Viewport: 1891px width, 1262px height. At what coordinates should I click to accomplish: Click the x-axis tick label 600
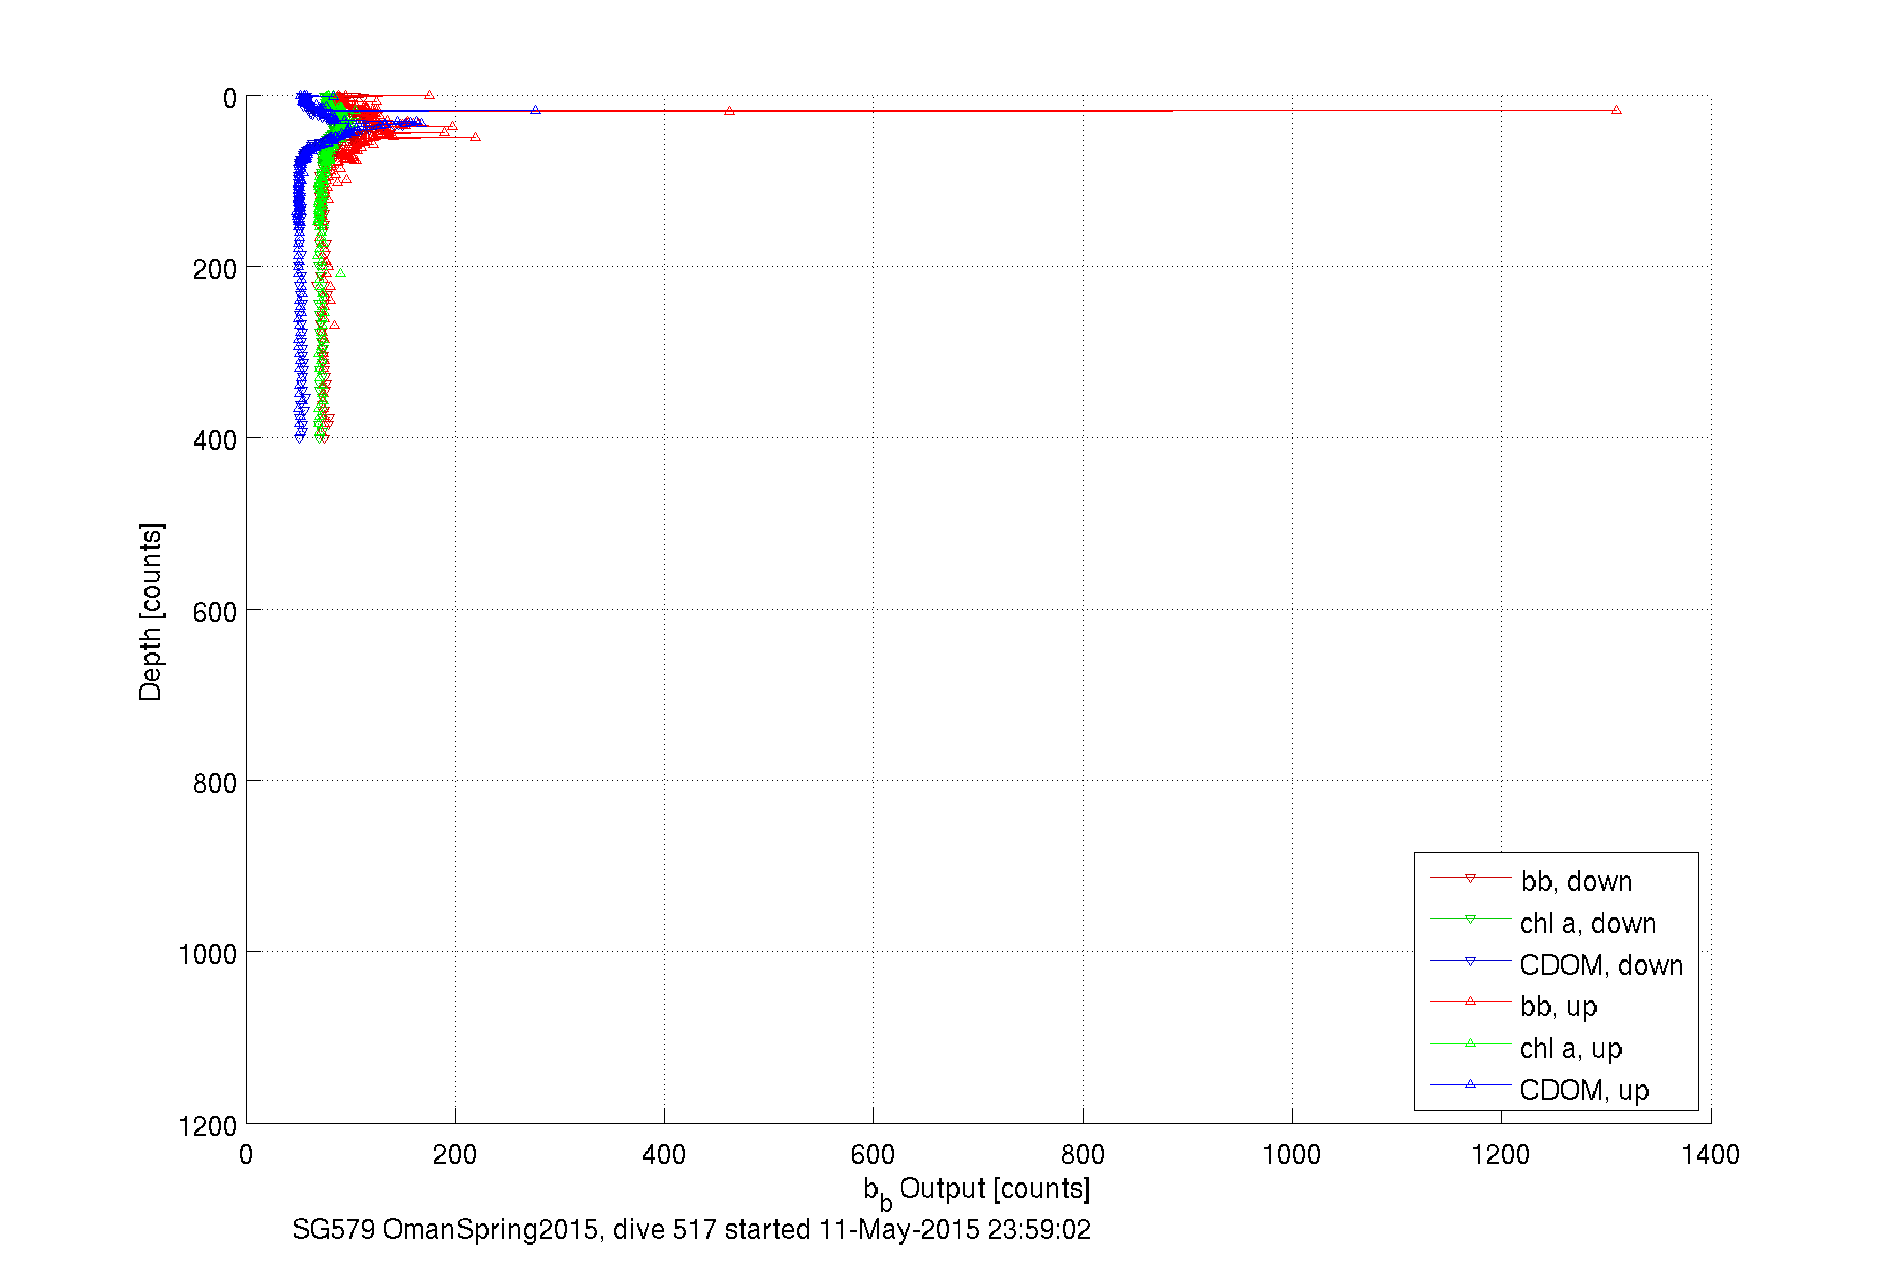pos(873,1155)
